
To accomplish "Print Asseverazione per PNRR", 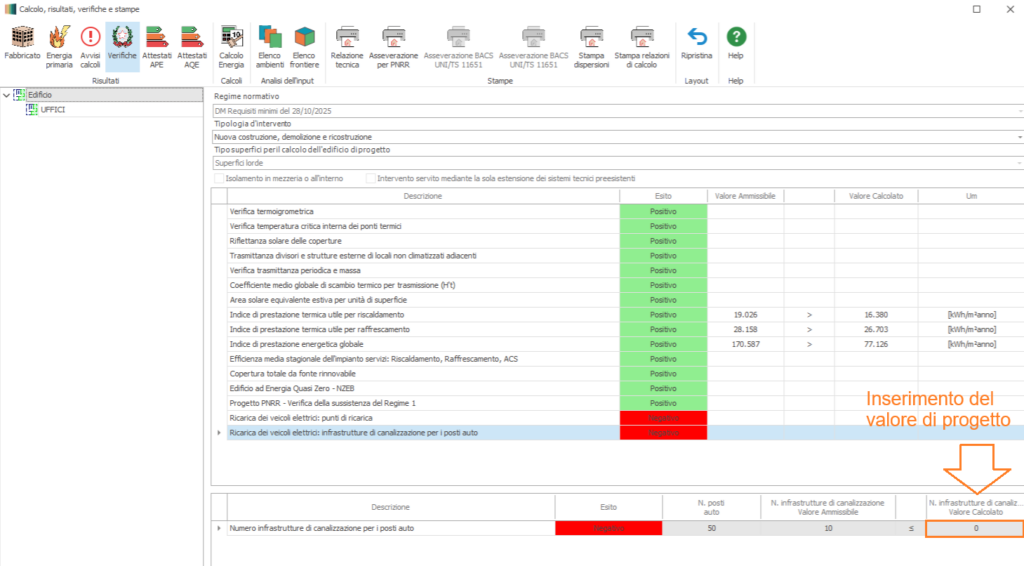I will click(393, 46).
